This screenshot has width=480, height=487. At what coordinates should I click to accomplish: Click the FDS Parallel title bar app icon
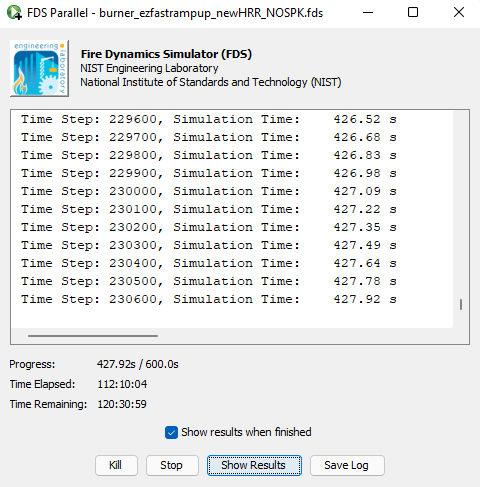point(14,13)
